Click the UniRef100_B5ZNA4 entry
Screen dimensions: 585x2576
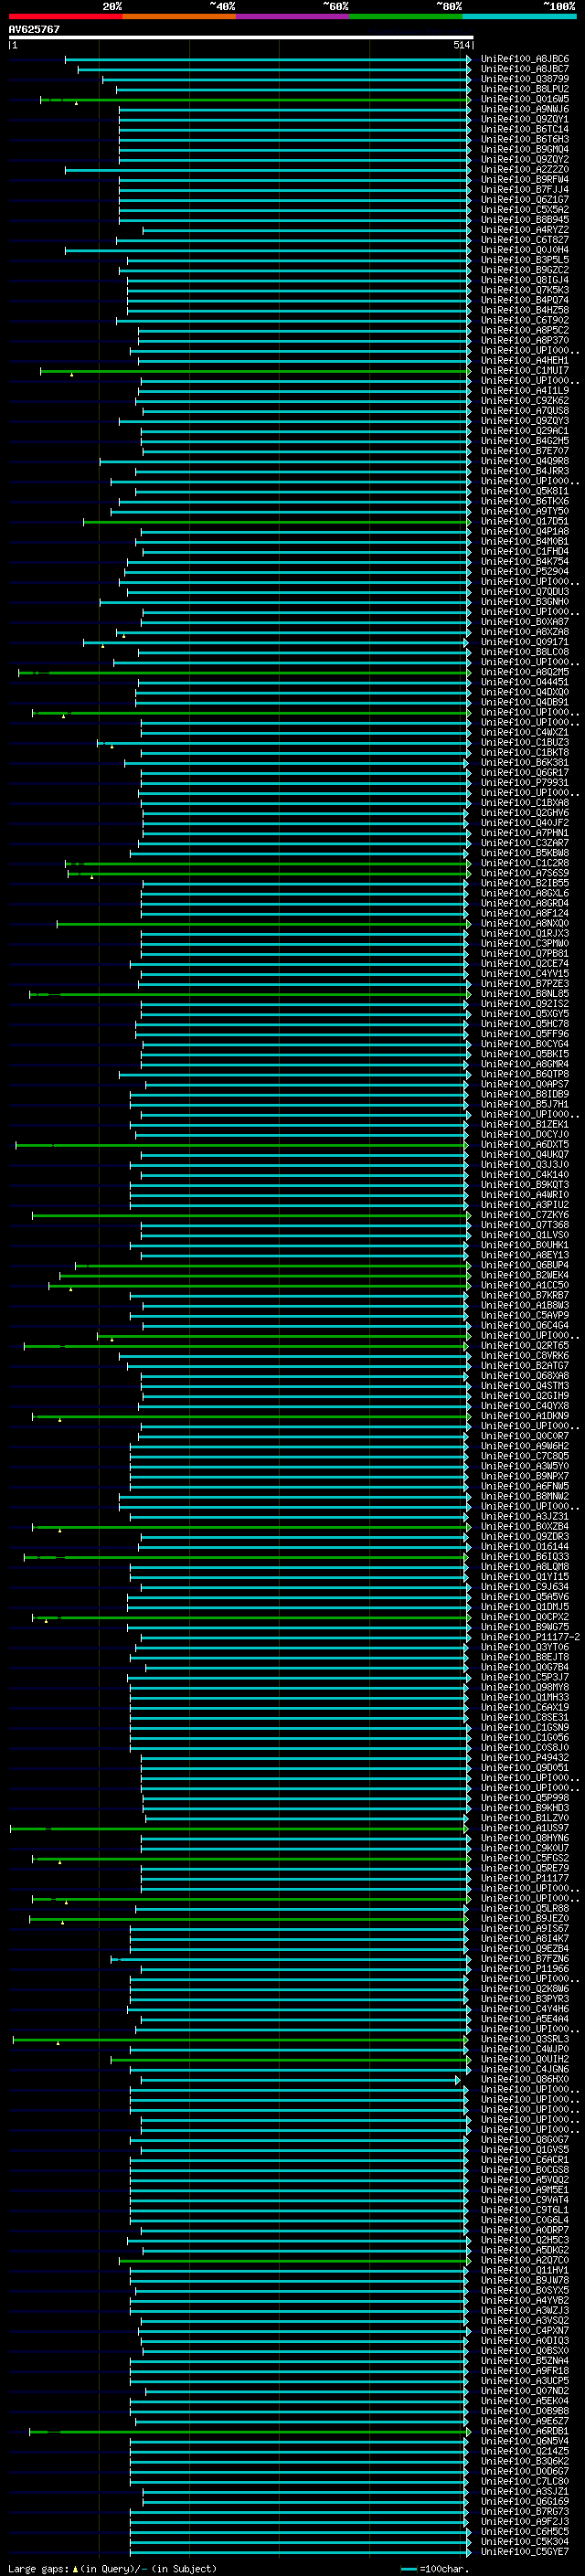pos(525,2361)
